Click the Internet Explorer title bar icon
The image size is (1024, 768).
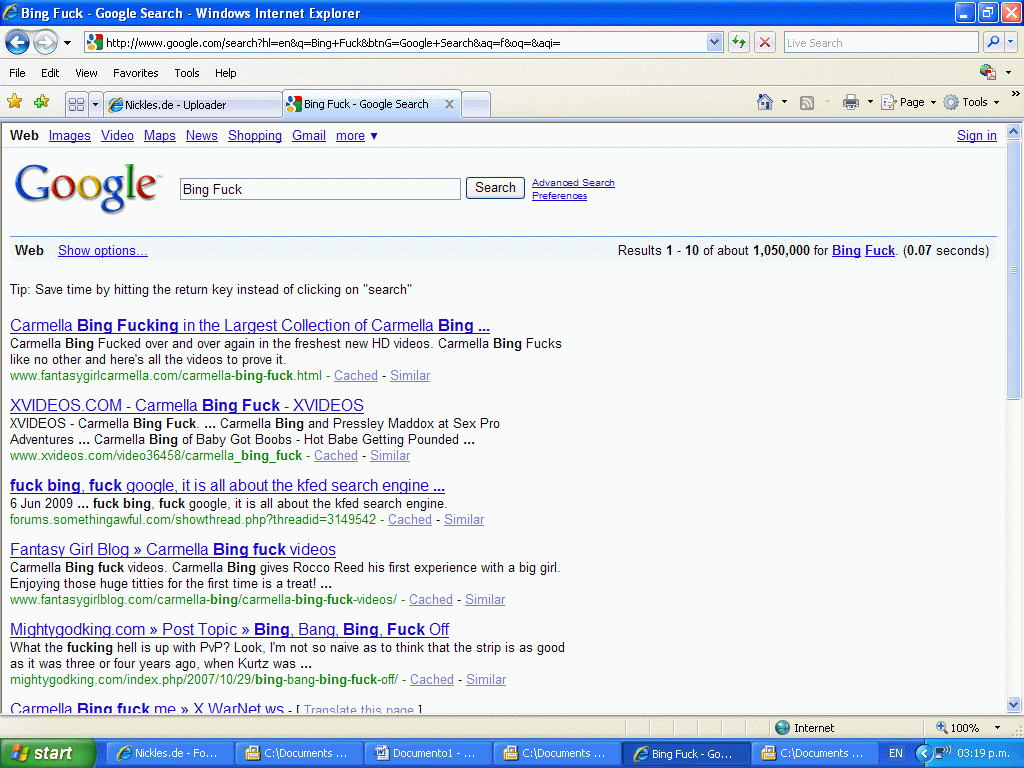10,12
